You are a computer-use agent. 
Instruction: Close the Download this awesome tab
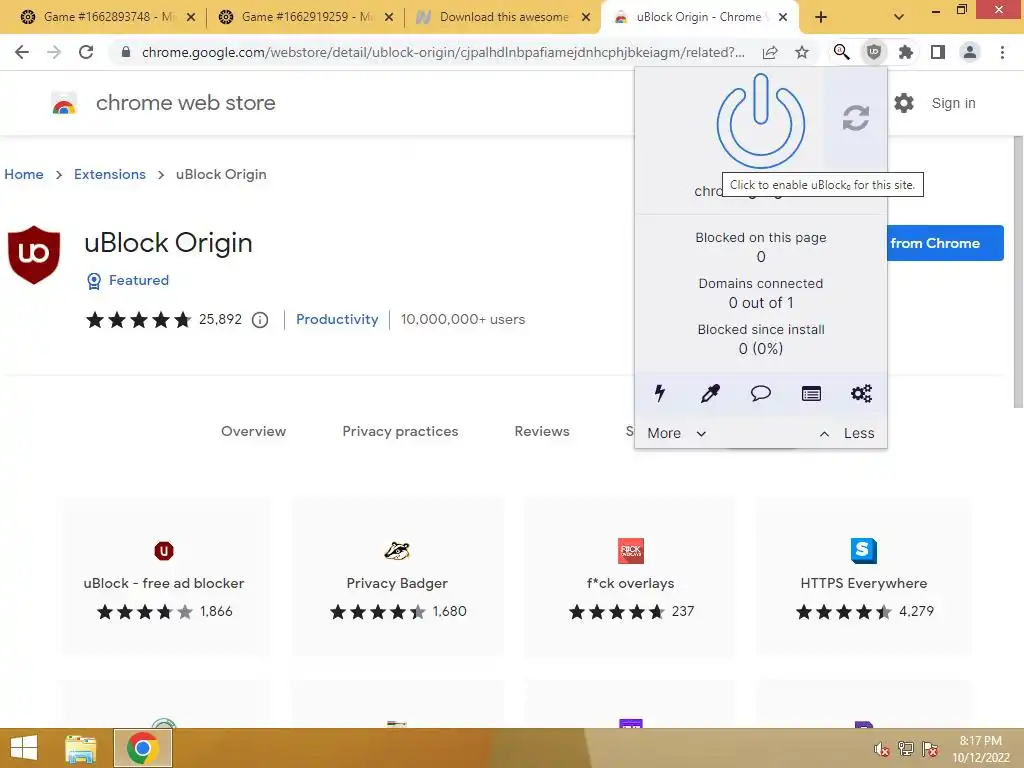click(586, 18)
